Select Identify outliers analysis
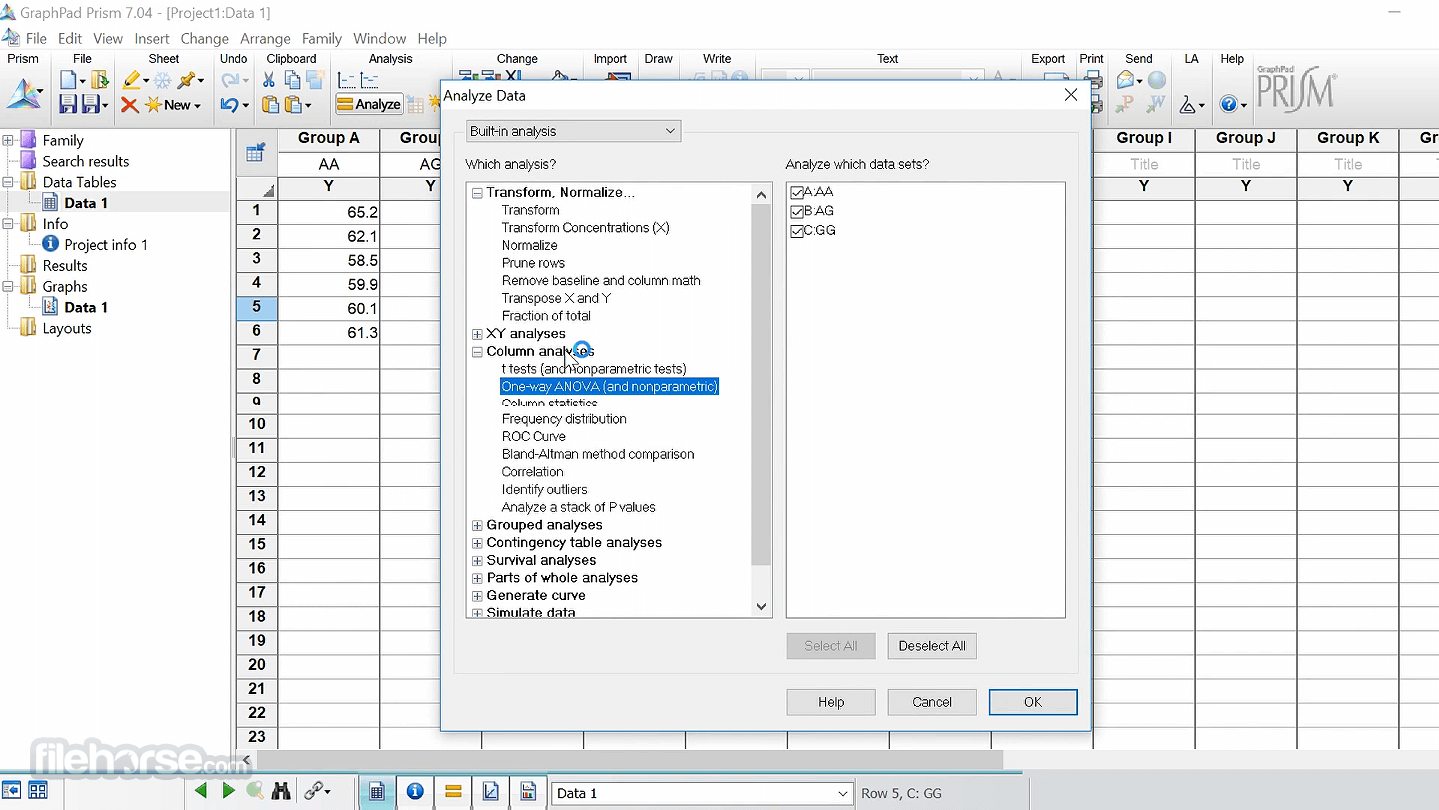Screen dimensions: 1439x810 [x=545, y=490]
